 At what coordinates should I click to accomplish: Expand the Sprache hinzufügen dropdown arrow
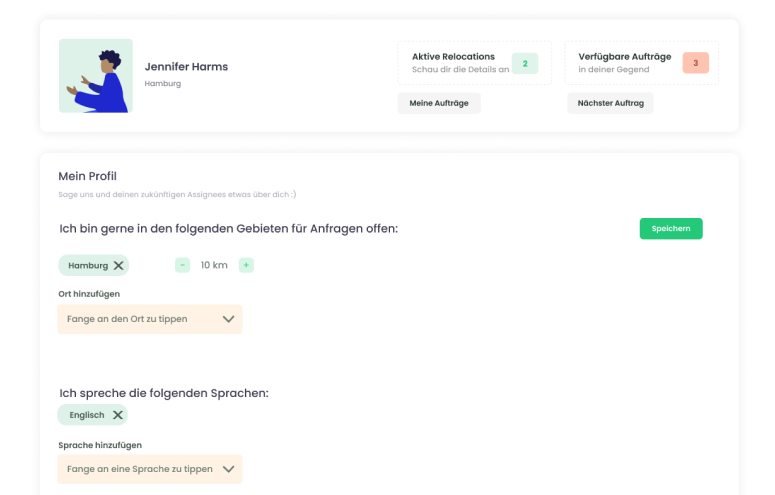click(x=228, y=469)
